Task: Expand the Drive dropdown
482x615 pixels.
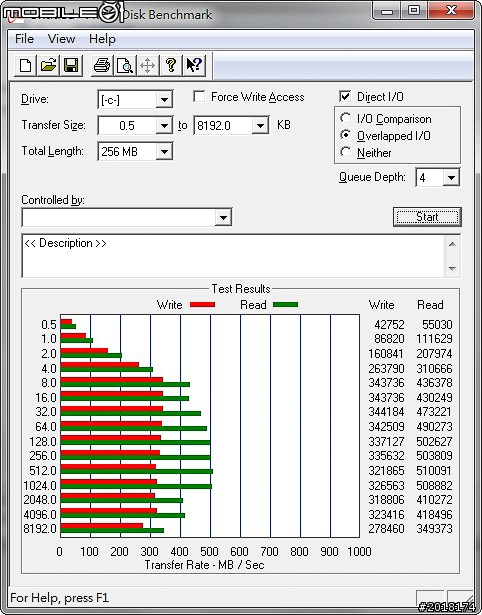Action: (x=164, y=100)
